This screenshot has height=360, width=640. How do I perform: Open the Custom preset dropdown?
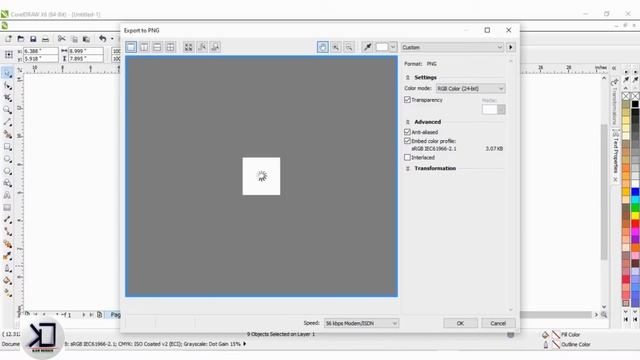coord(452,47)
